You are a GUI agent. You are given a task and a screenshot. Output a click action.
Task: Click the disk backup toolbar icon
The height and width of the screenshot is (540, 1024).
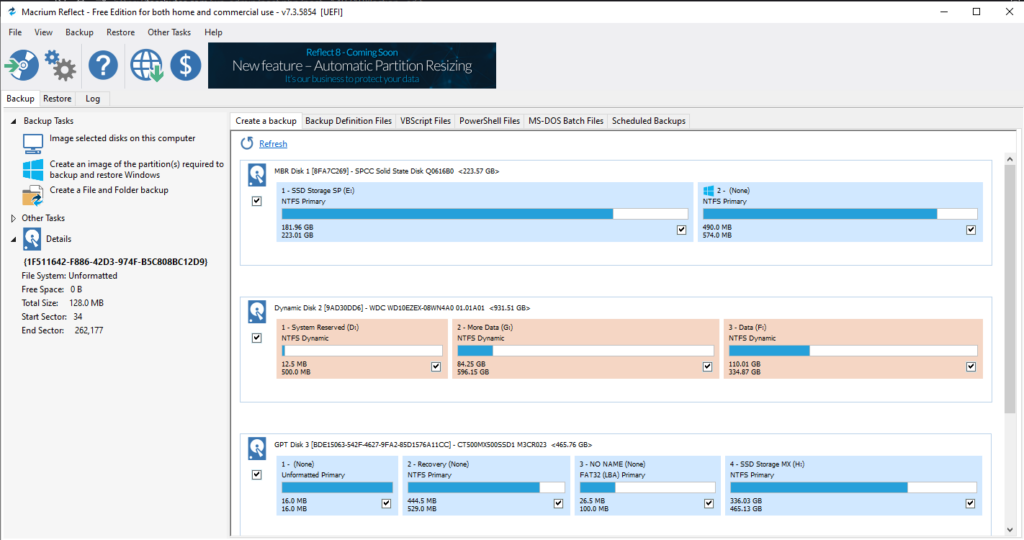tap(22, 66)
